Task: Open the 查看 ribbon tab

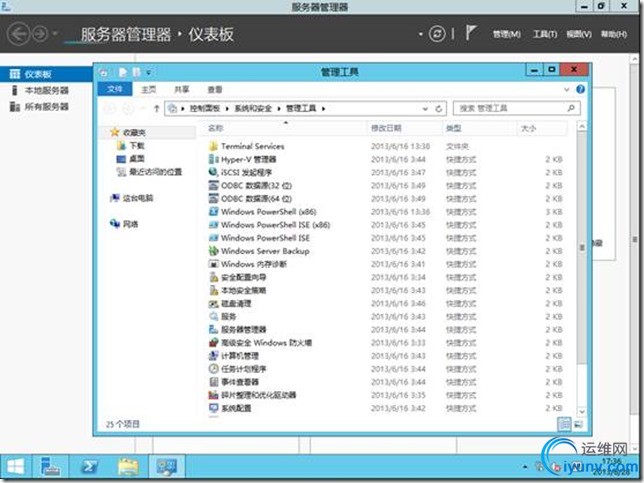Action: pos(215,89)
